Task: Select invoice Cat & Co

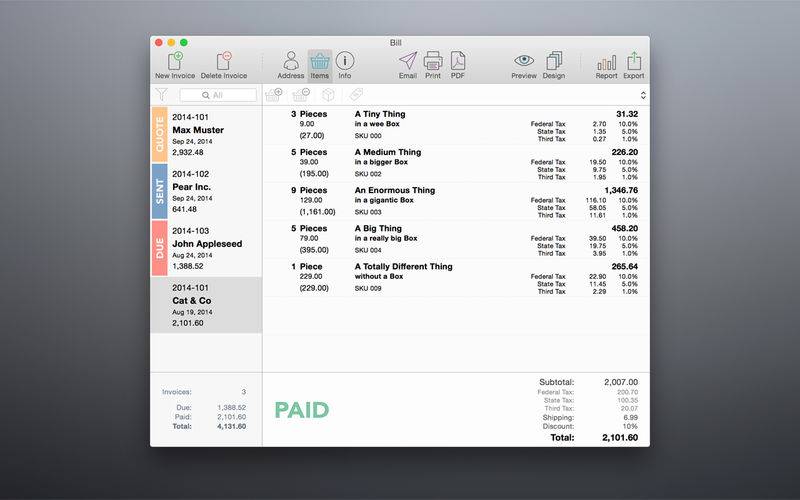Action: 206,305
